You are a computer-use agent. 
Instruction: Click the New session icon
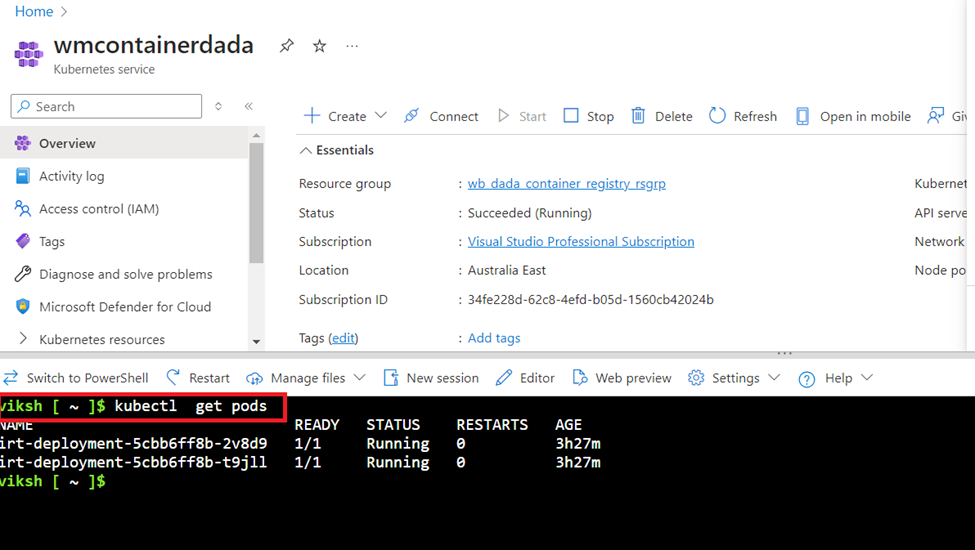(390, 378)
